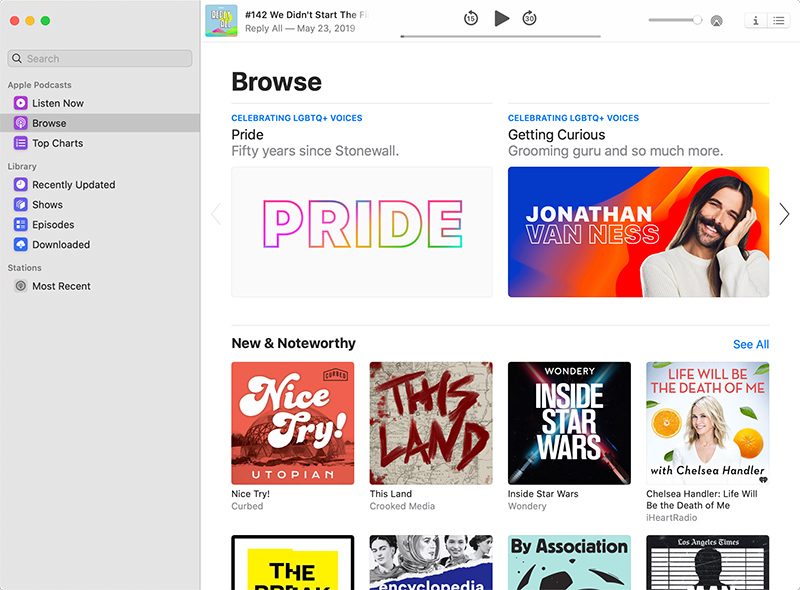
Task: Open the Nice Try! podcast artwork
Action: click(293, 423)
